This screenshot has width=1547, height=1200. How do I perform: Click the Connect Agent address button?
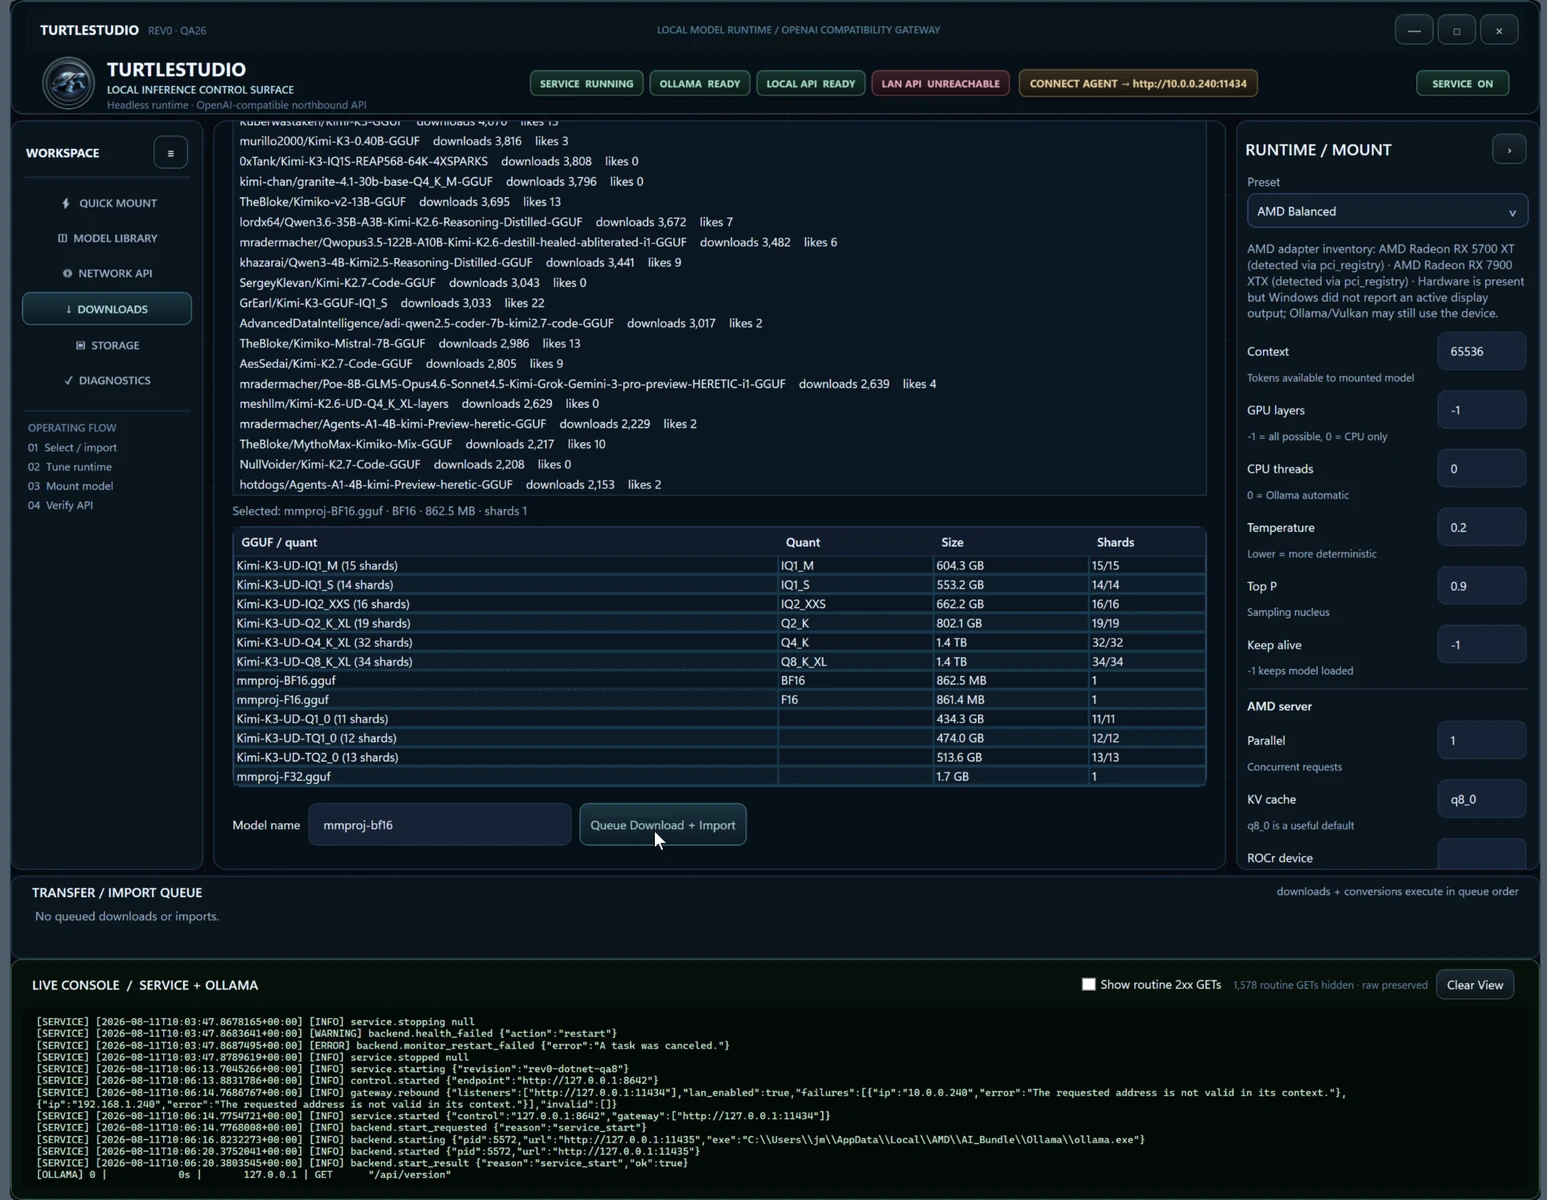click(1138, 84)
